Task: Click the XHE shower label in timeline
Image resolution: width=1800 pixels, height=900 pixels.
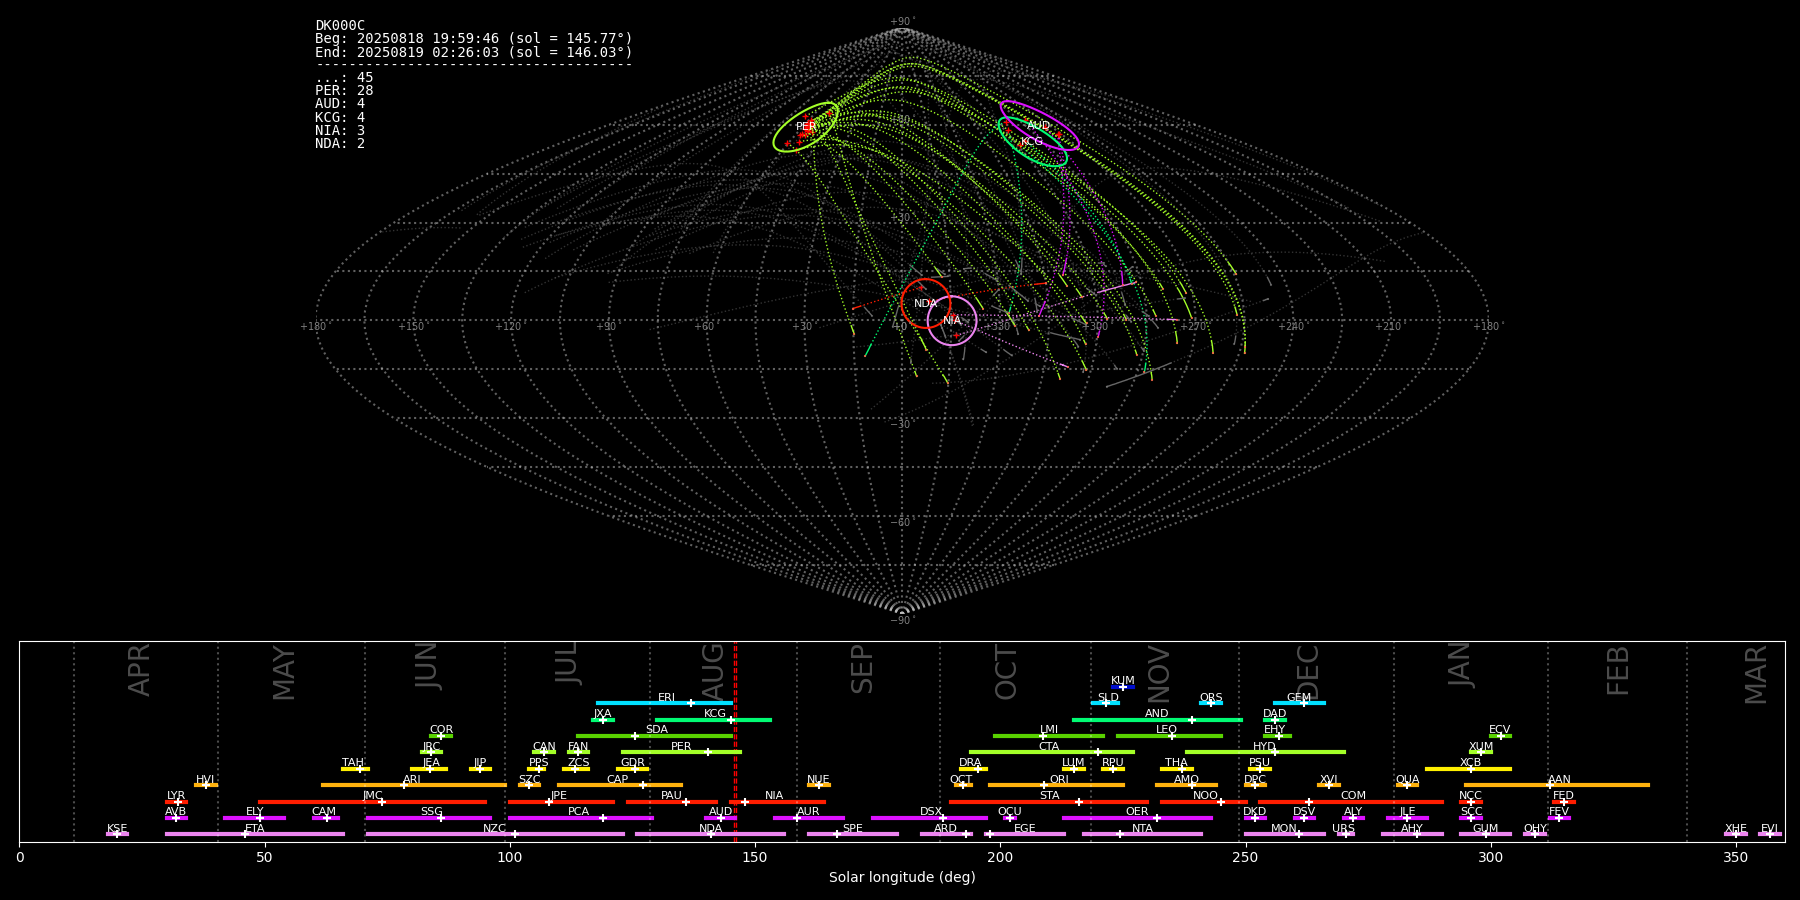Action: [1736, 829]
